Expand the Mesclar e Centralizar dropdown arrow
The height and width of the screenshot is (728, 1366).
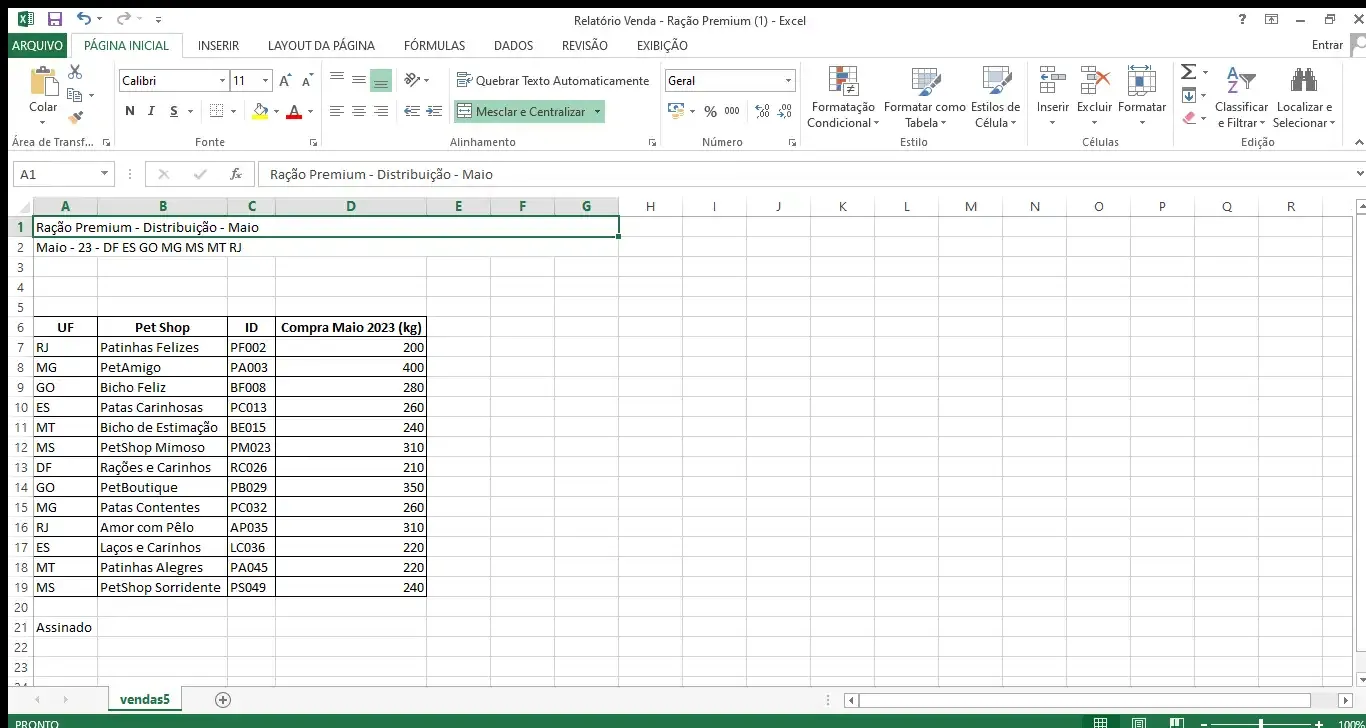[x=598, y=112]
